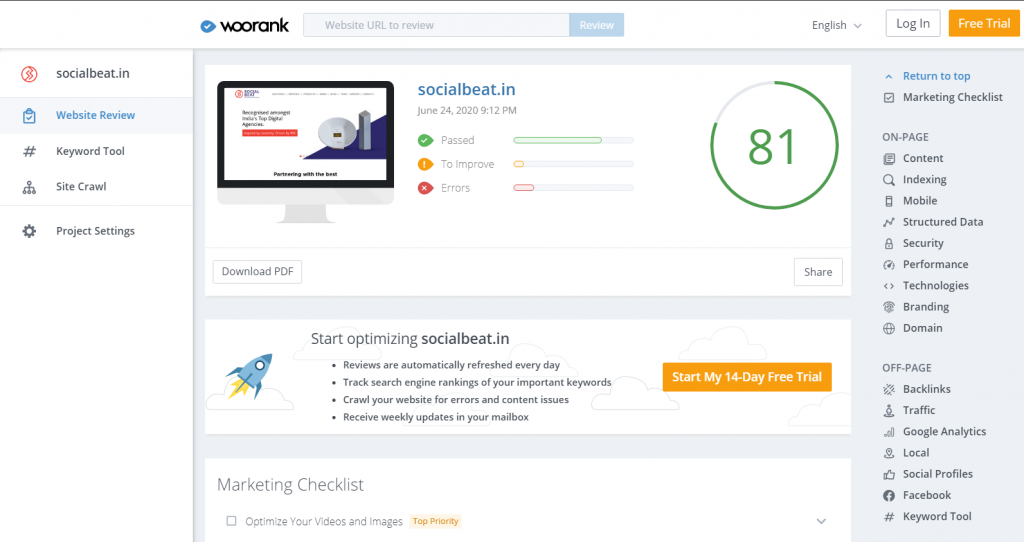This screenshot has width=1024, height=542.
Task: Click the Site Crawl tree icon
Action: [x=29, y=187]
